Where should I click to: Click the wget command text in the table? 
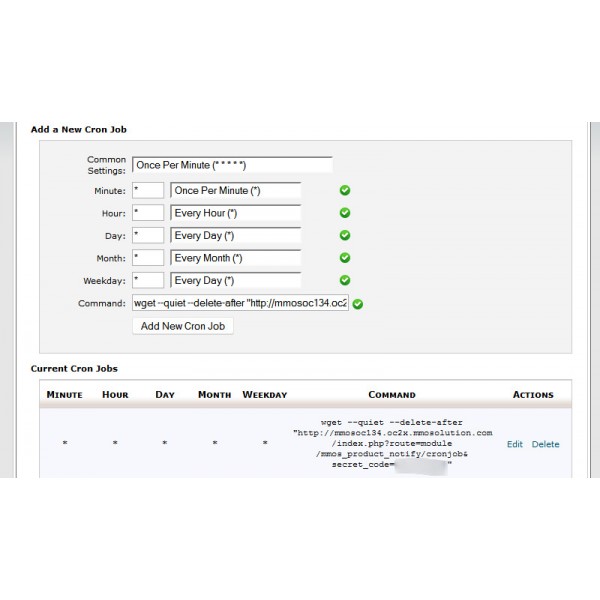pyautogui.click(x=393, y=443)
